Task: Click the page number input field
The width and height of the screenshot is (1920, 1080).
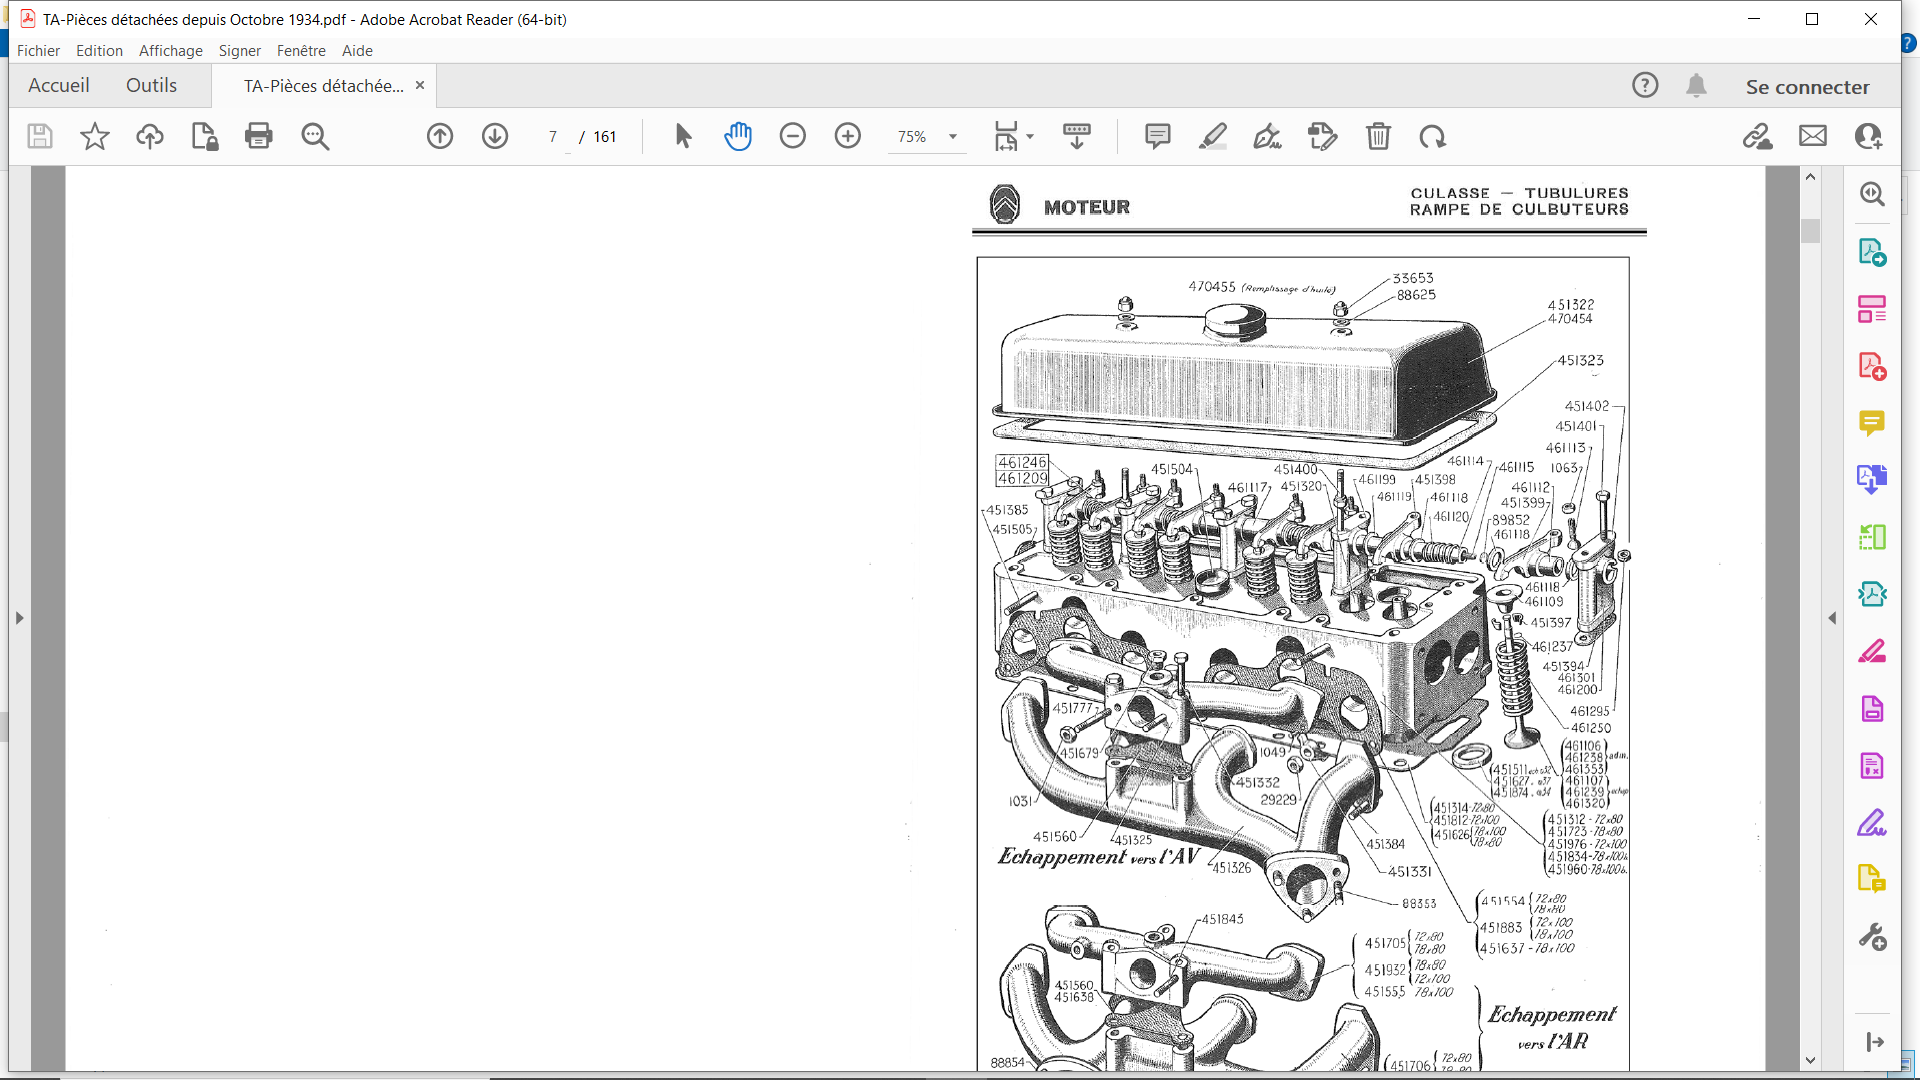Action: coord(553,137)
